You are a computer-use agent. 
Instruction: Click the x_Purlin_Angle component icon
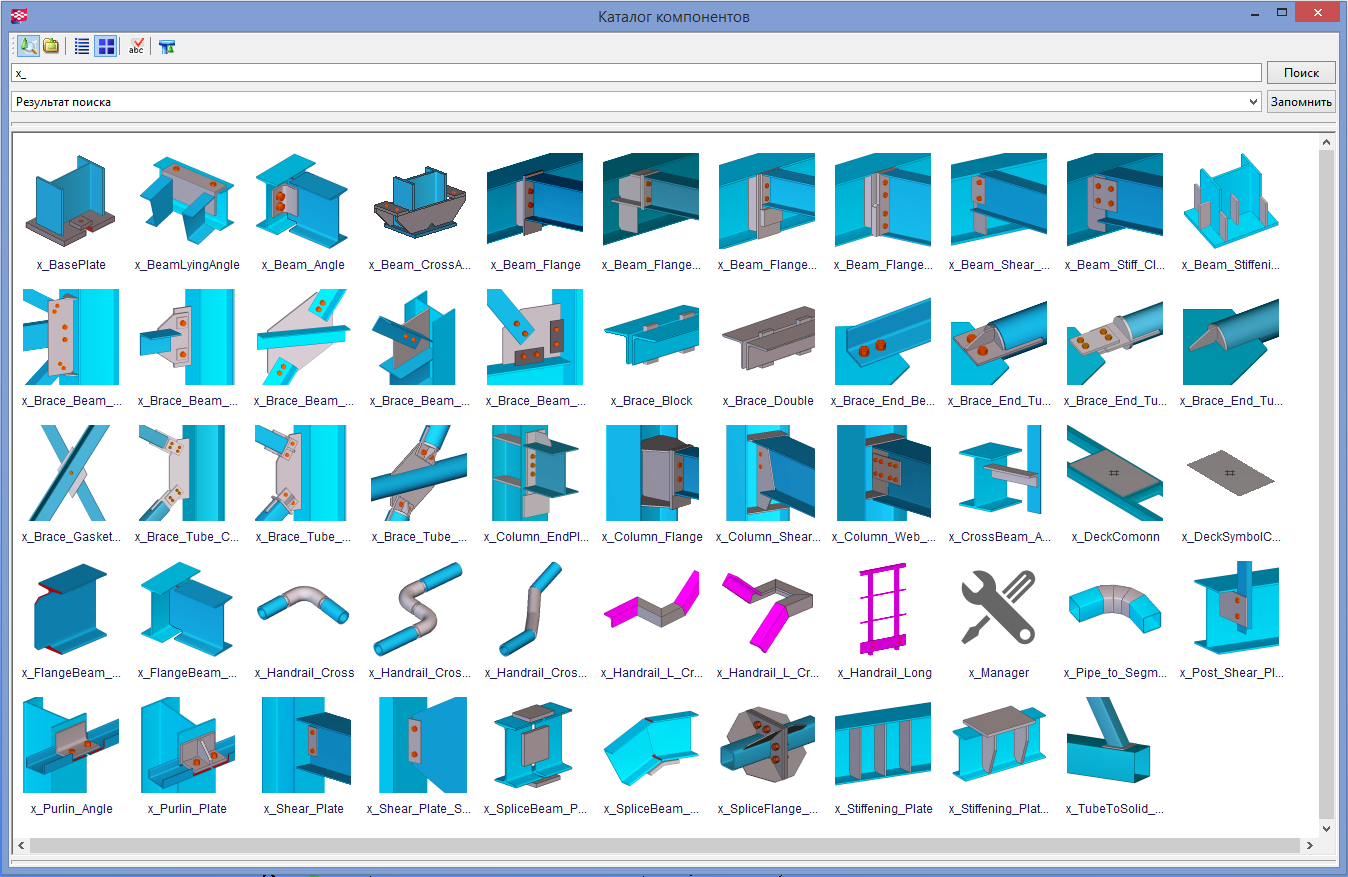click(x=71, y=745)
